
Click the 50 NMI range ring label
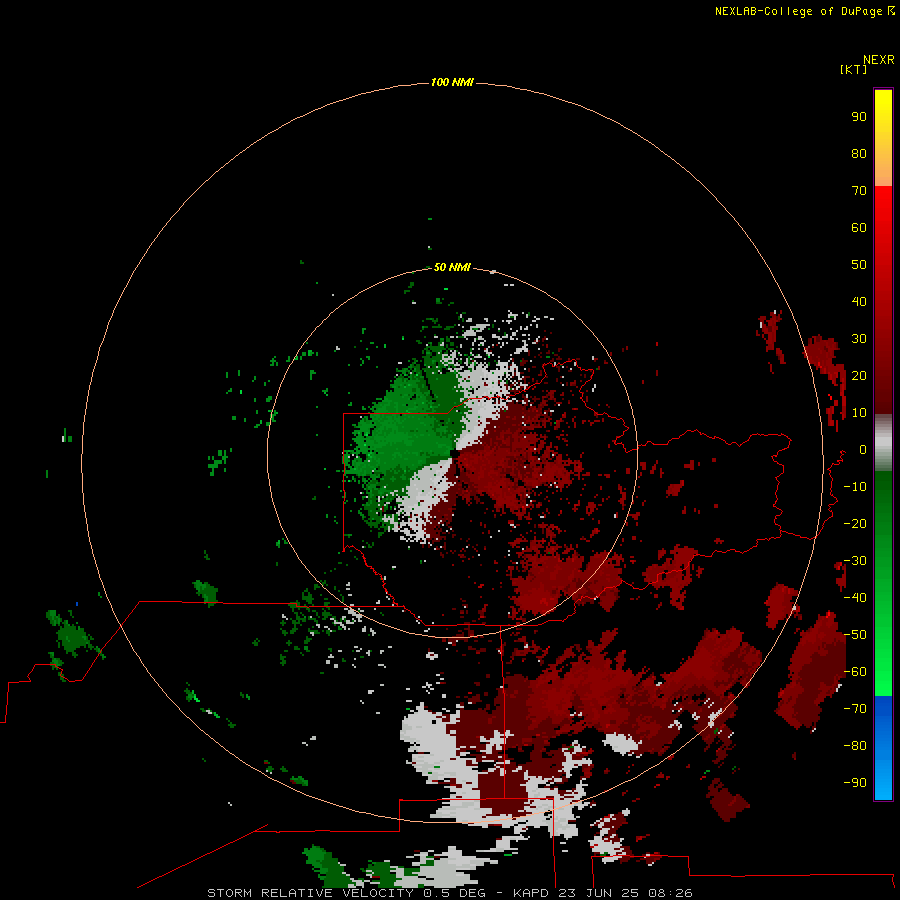[x=452, y=267]
